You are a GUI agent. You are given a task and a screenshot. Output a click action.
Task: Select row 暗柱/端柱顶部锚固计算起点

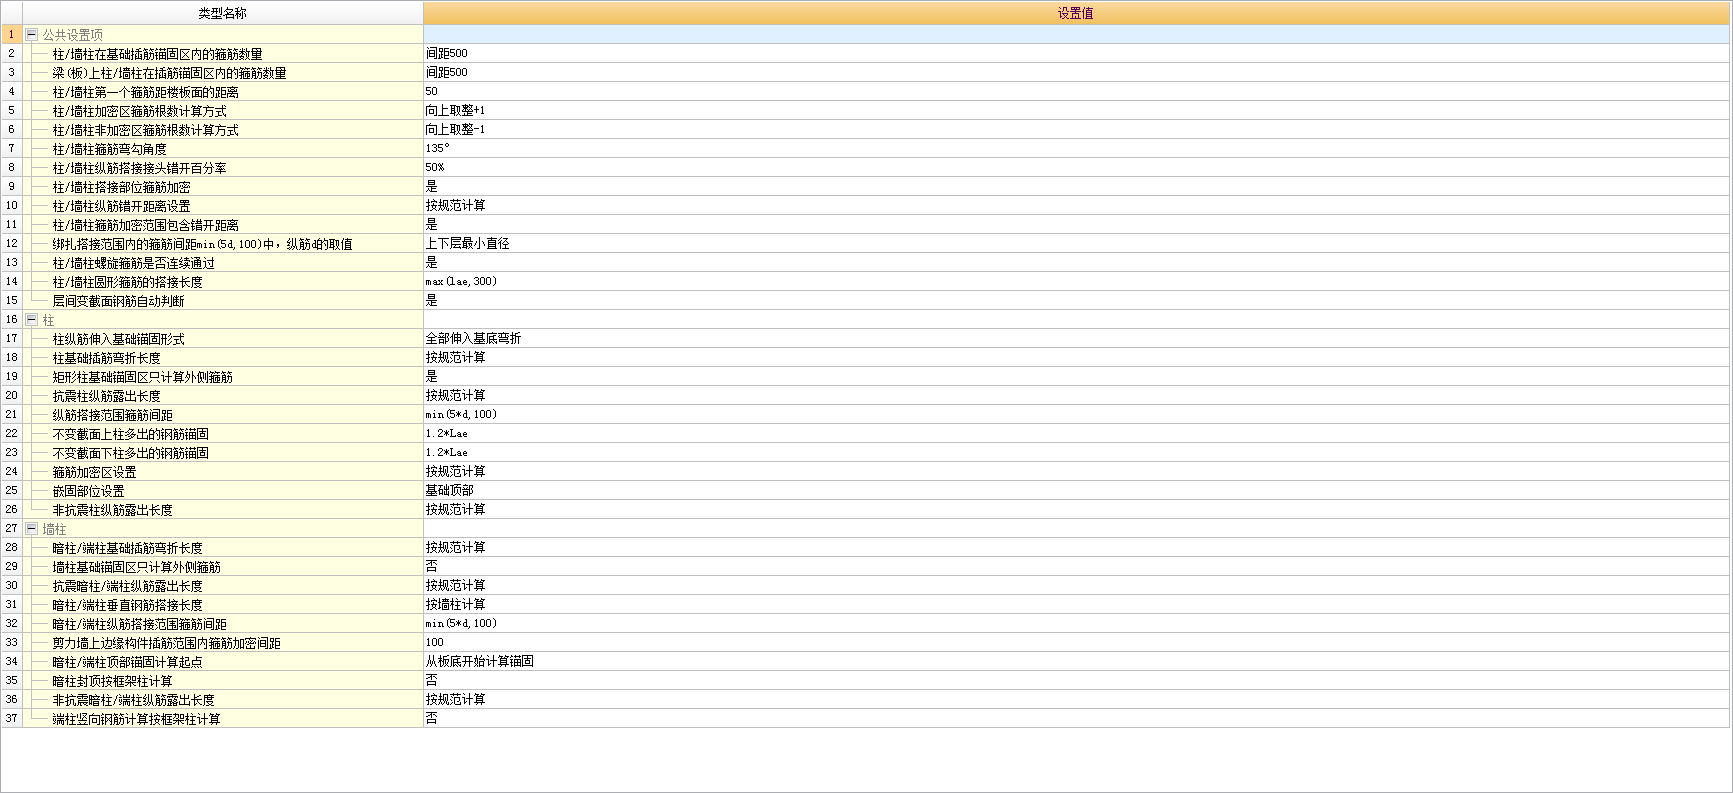[127, 662]
